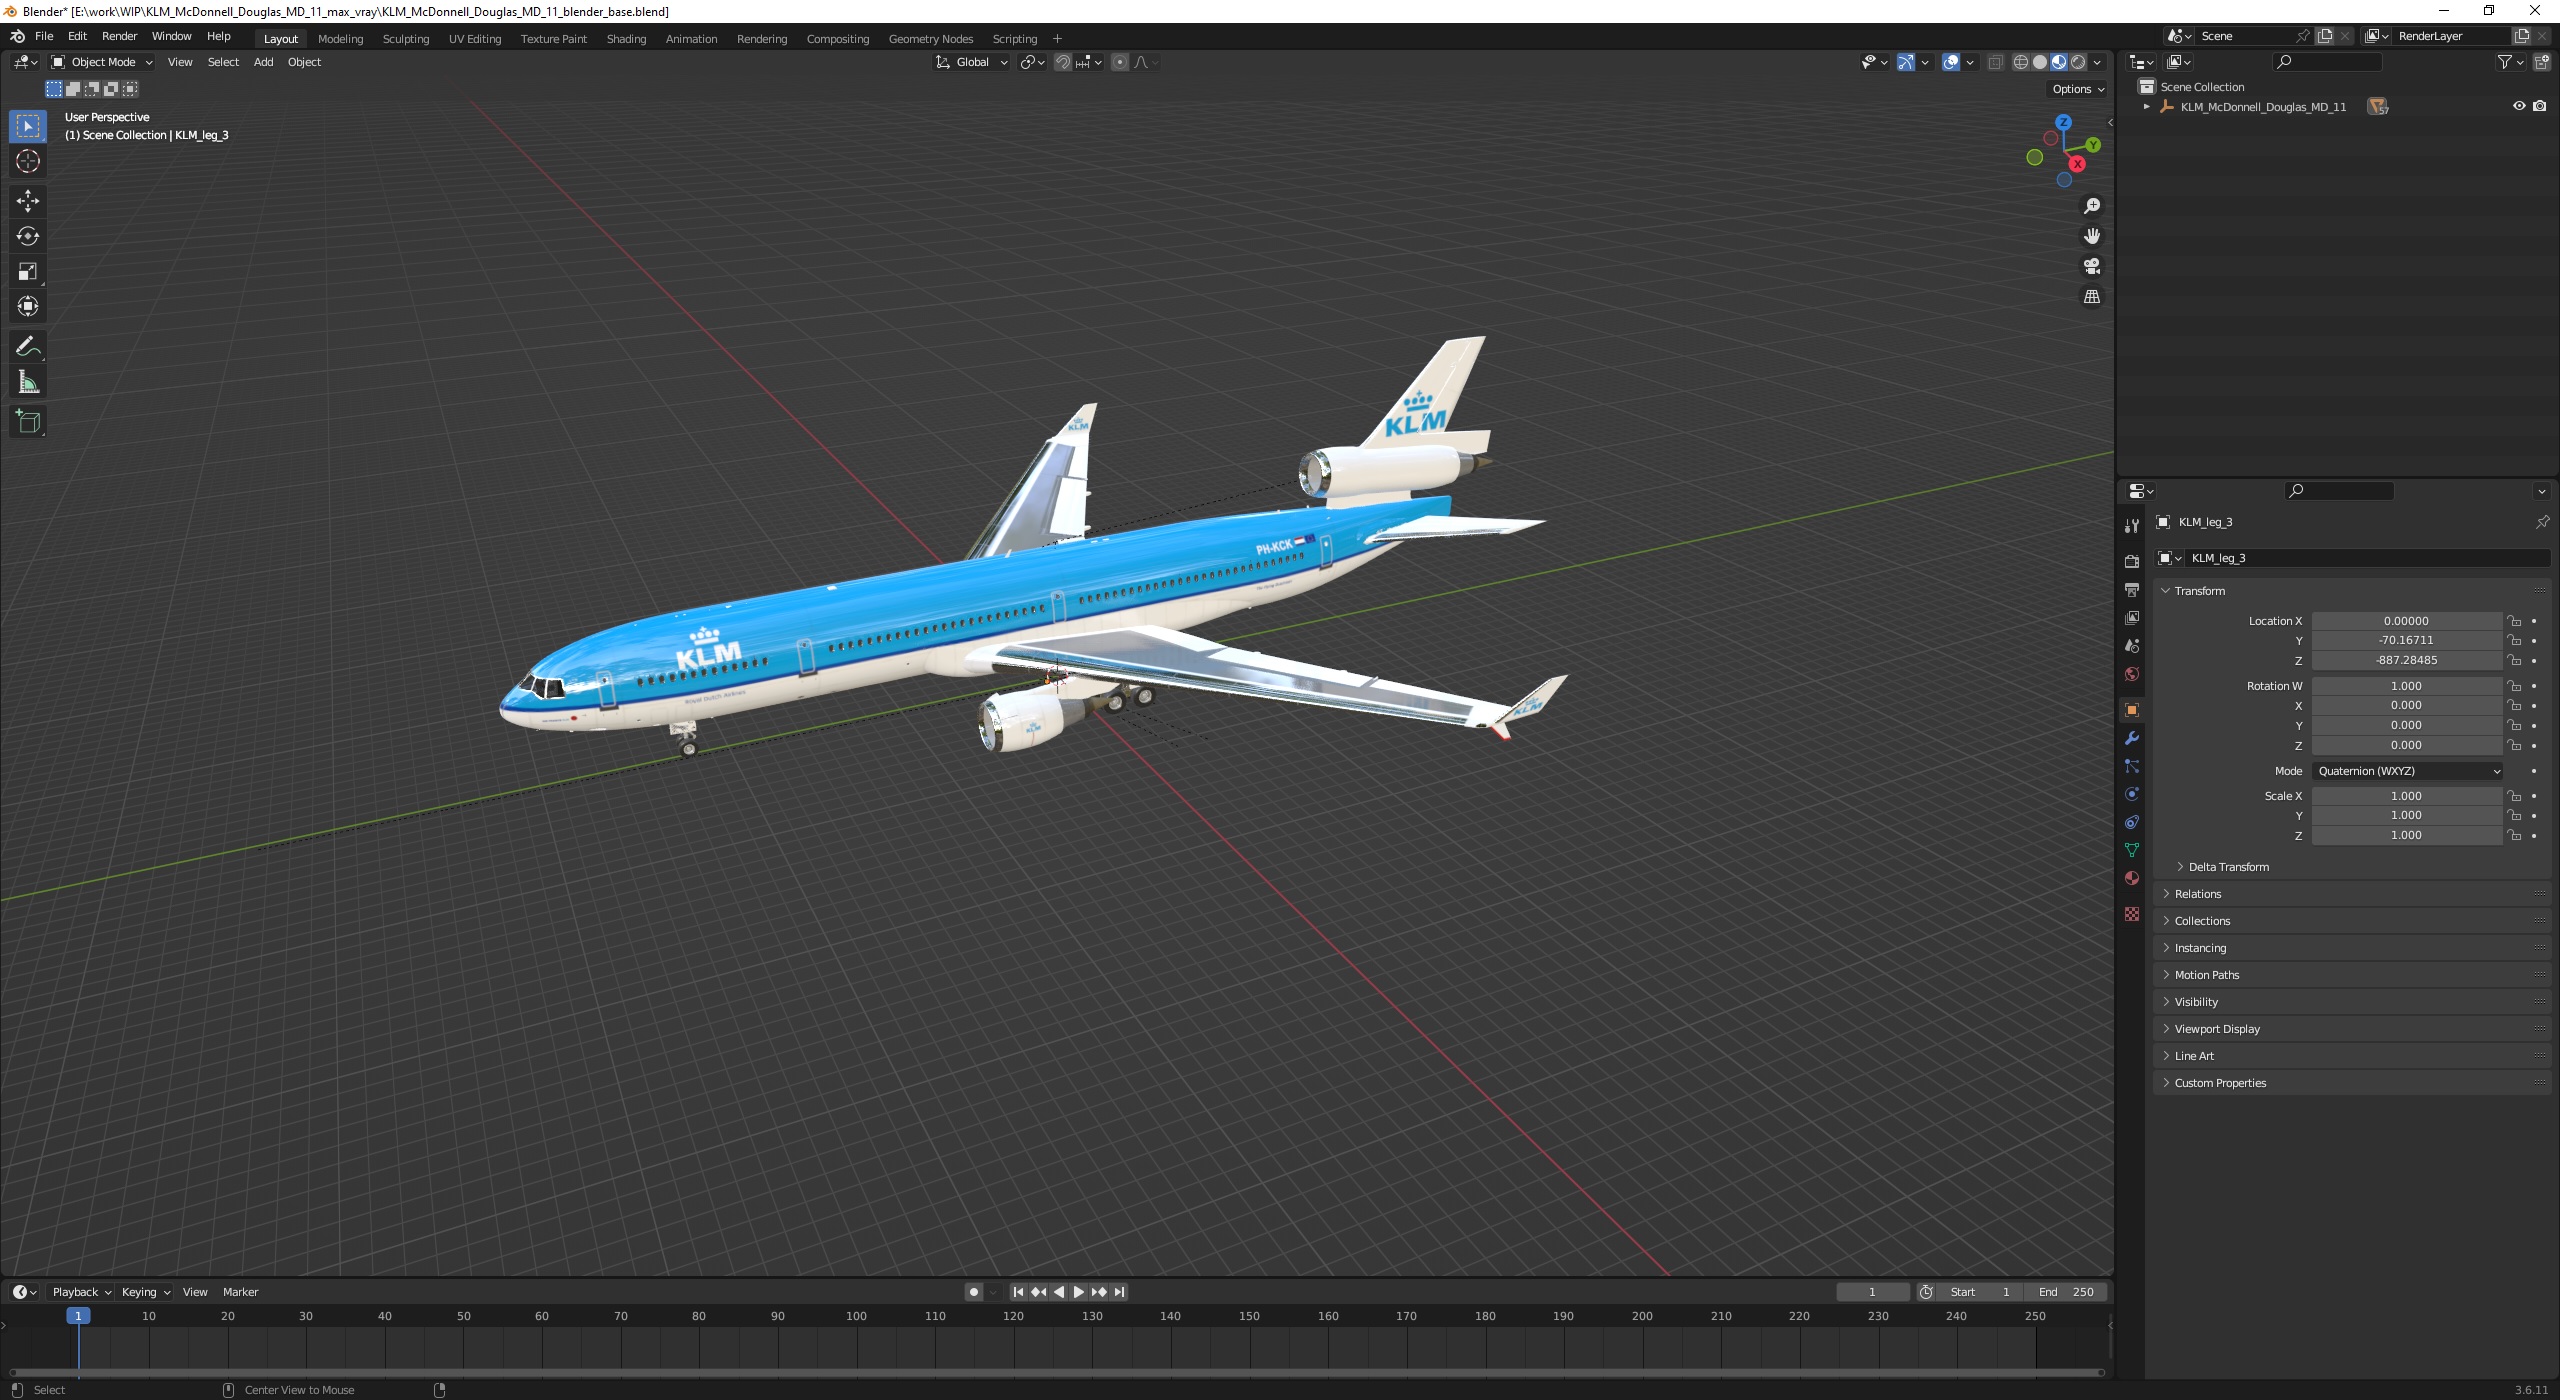The image size is (2560, 1400).
Task: Toggle viewport overlays display
Action: (1951, 62)
